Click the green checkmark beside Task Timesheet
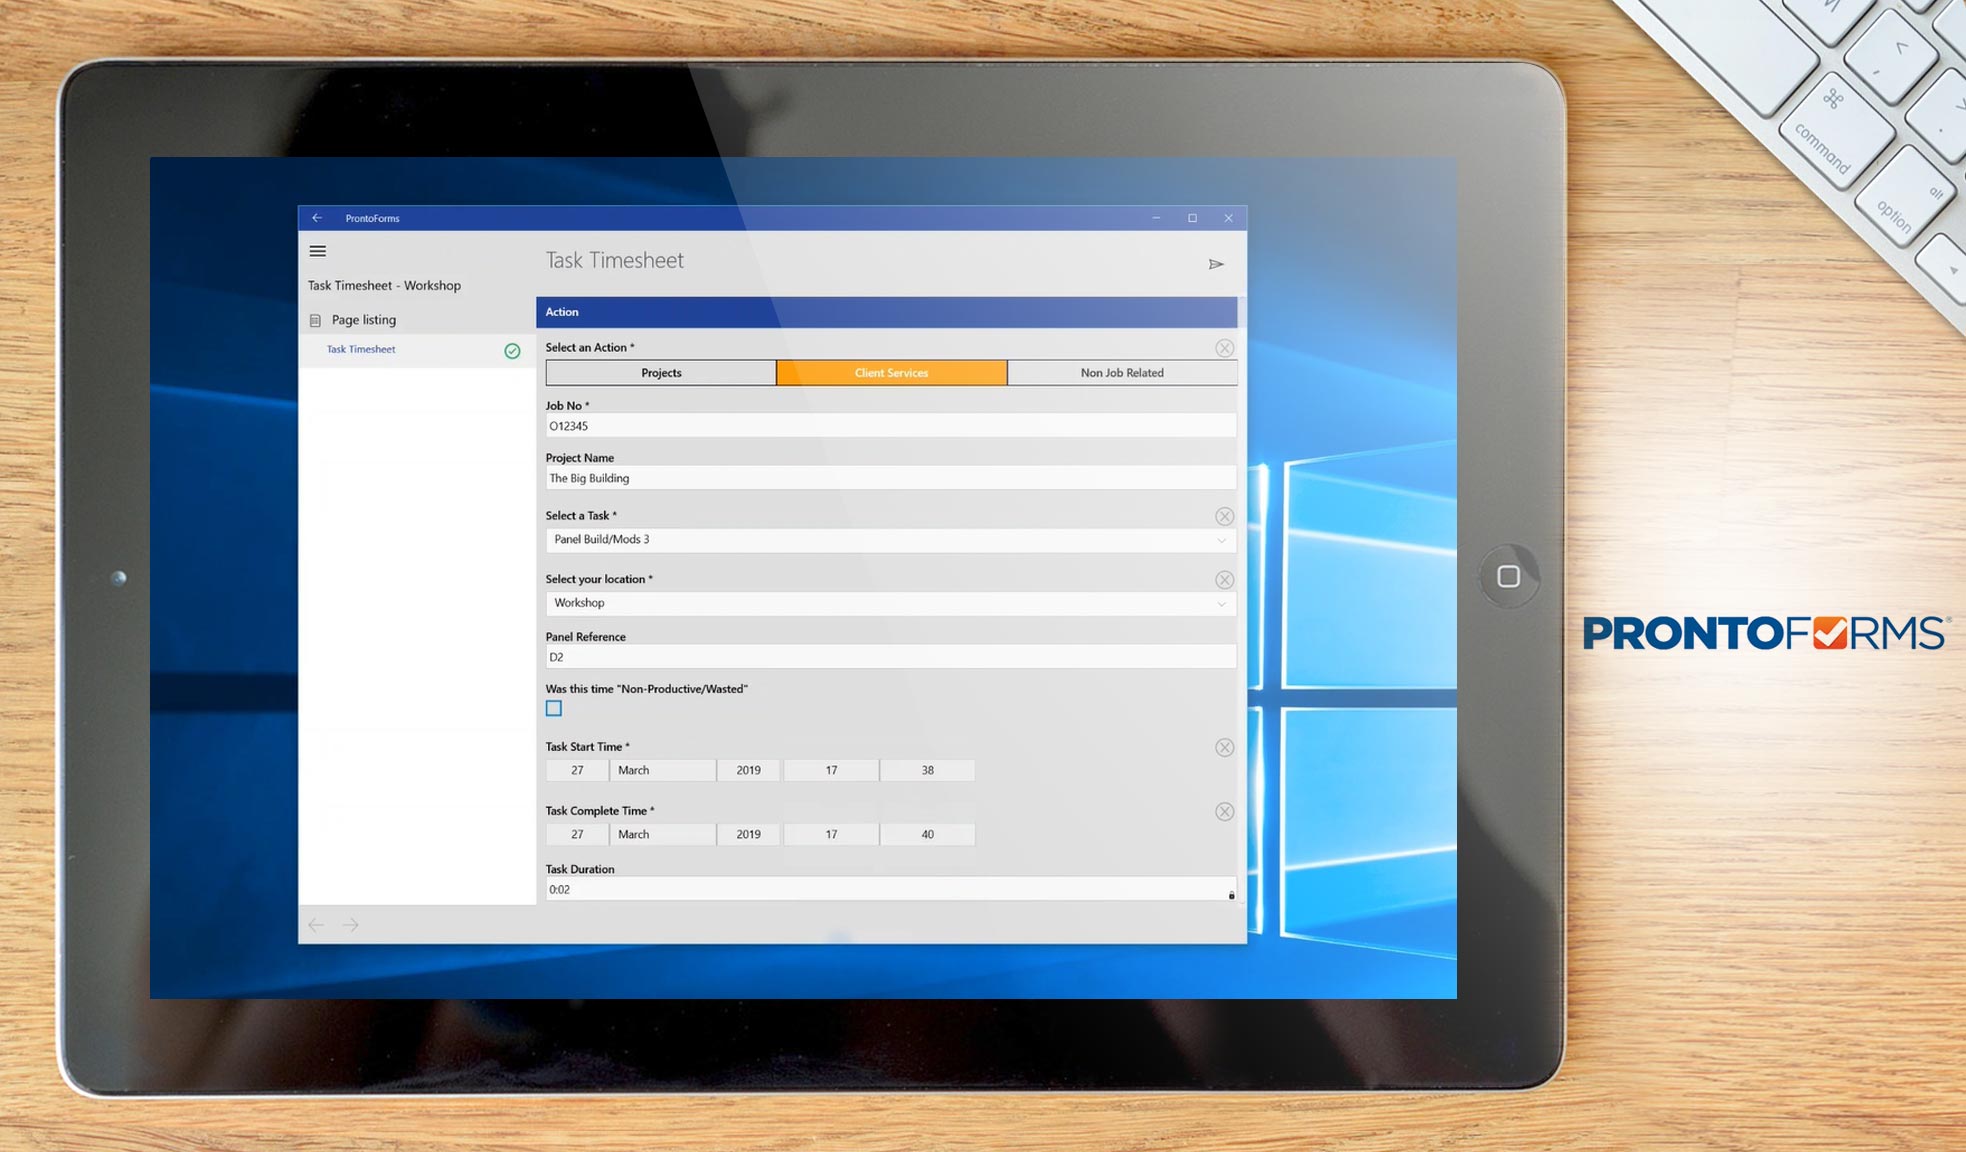Viewport: 1966px width, 1152px height. click(512, 351)
